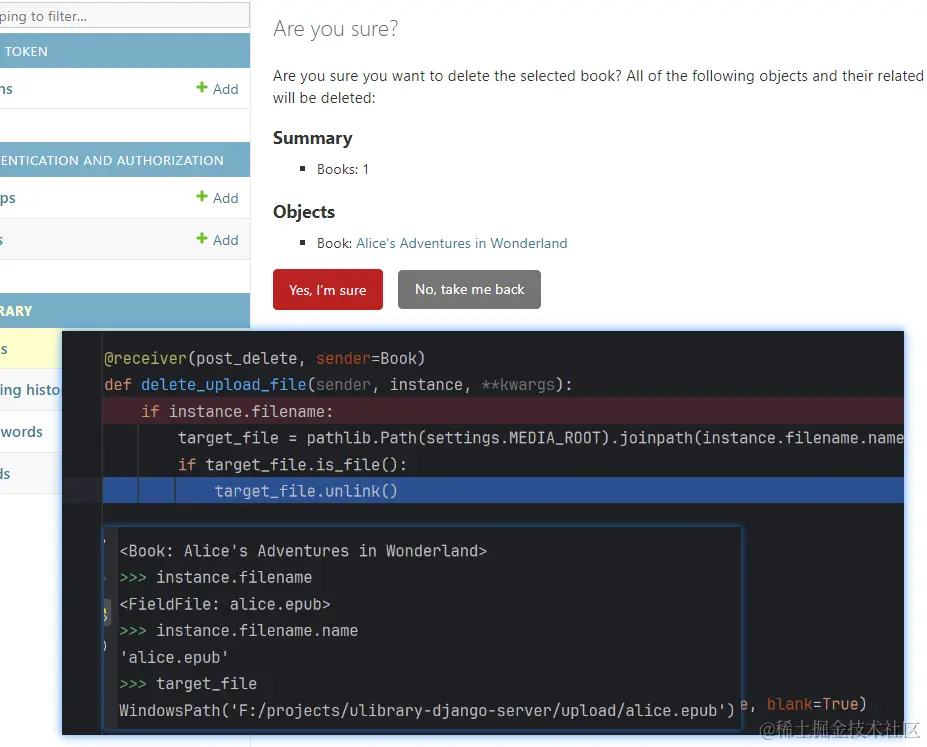Click the delete_upload_file function name
Screen dimensions: 927x747
(x=223, y=385)
